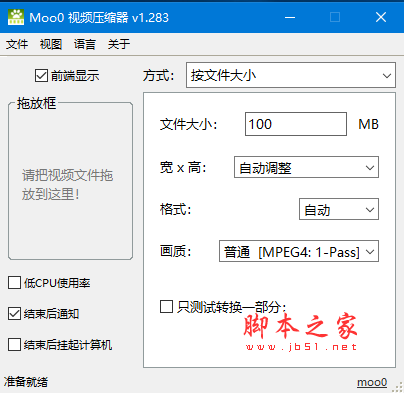Click the Moo0 app icon in title bar
Viewport: 404px width, 393px height.
[16, 17]
